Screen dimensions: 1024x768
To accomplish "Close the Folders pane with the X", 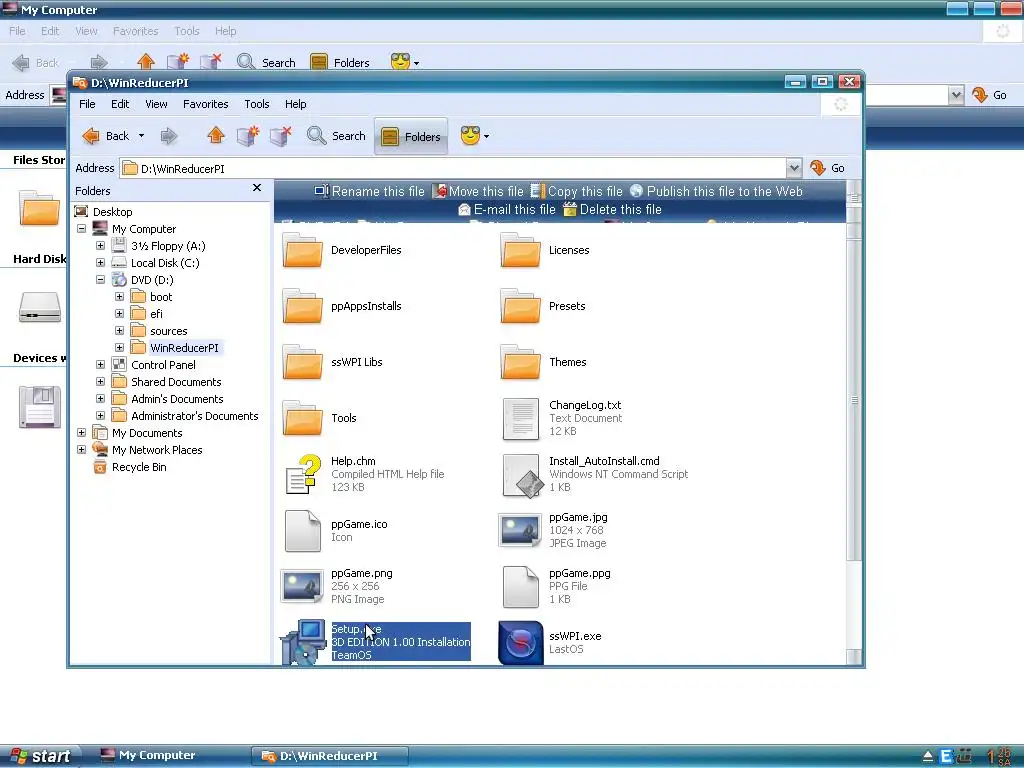I will [x=257, y=188].
